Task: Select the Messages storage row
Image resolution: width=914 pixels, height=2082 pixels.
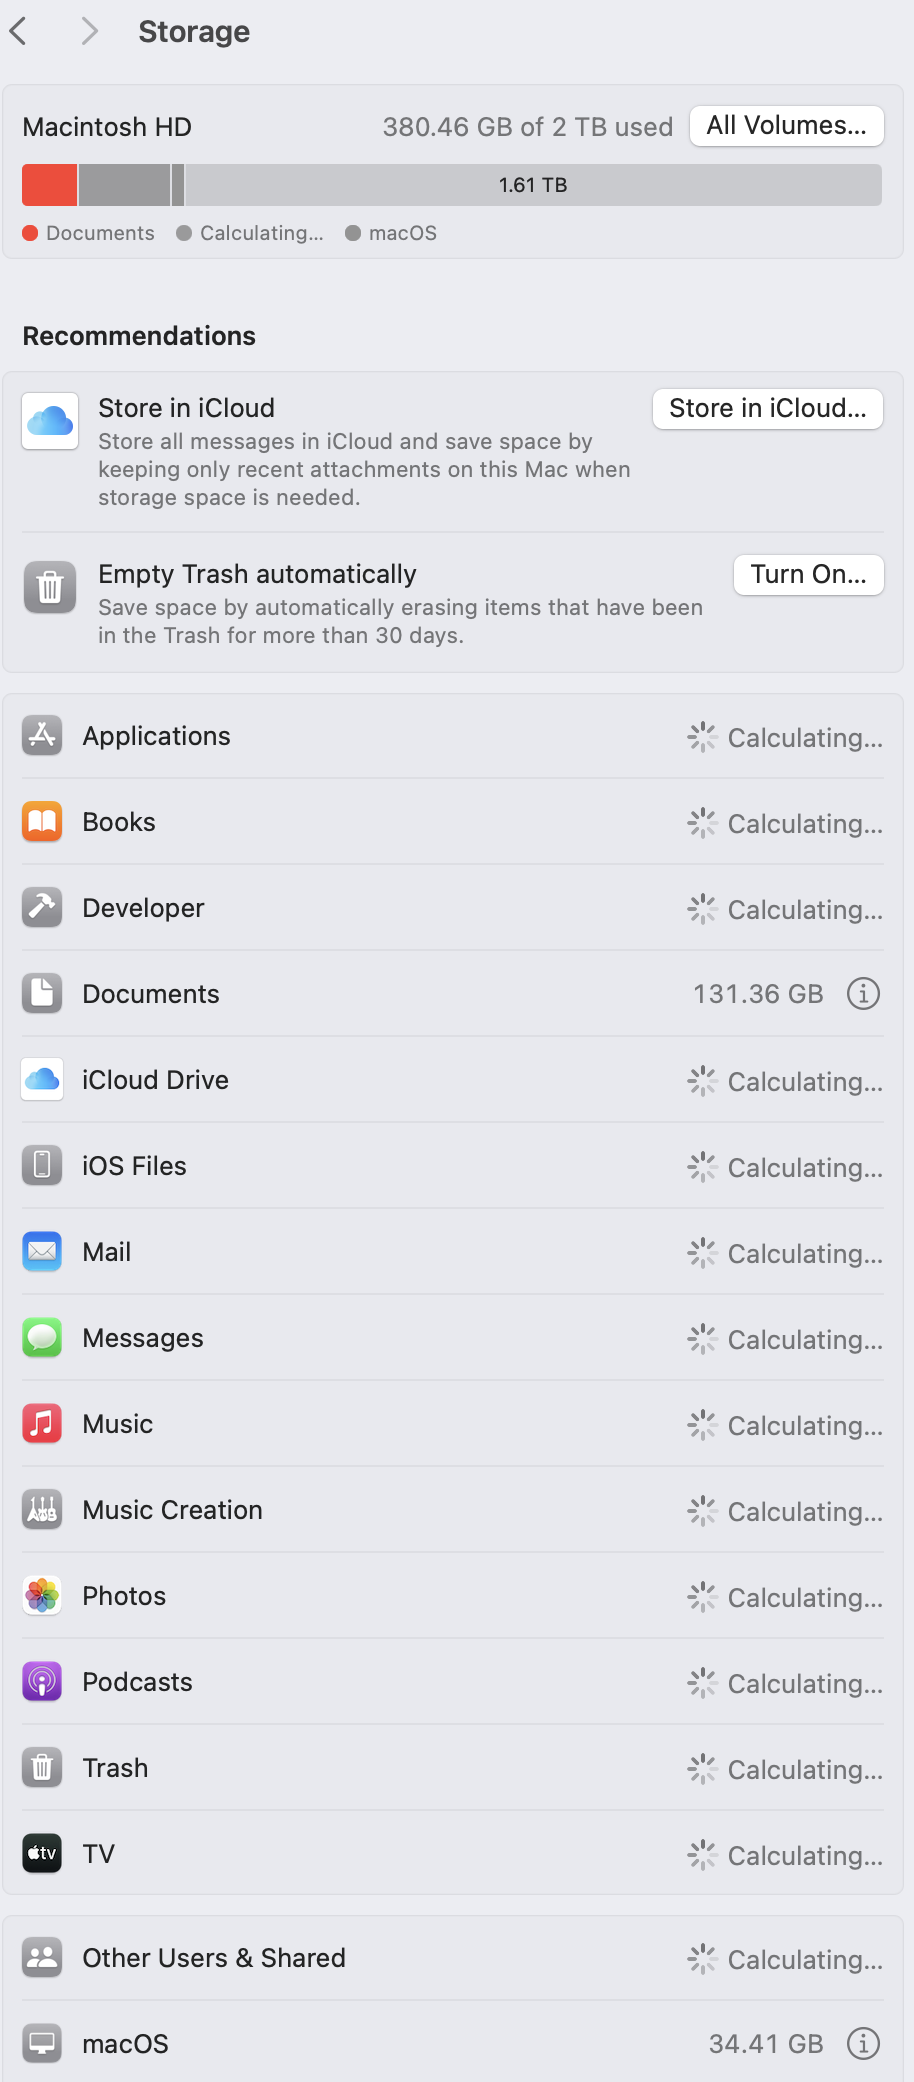Action: click(x=453, y=1338)
